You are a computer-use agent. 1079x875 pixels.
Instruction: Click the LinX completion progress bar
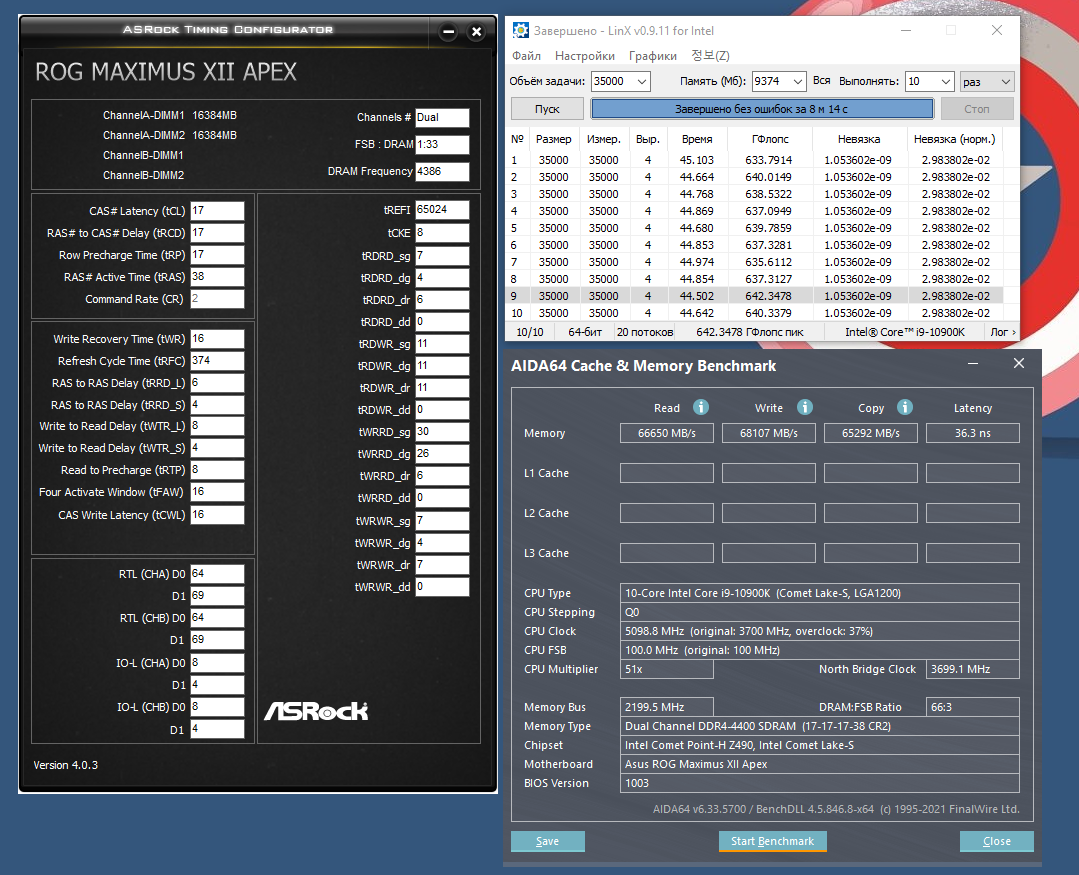pos(762,109)
